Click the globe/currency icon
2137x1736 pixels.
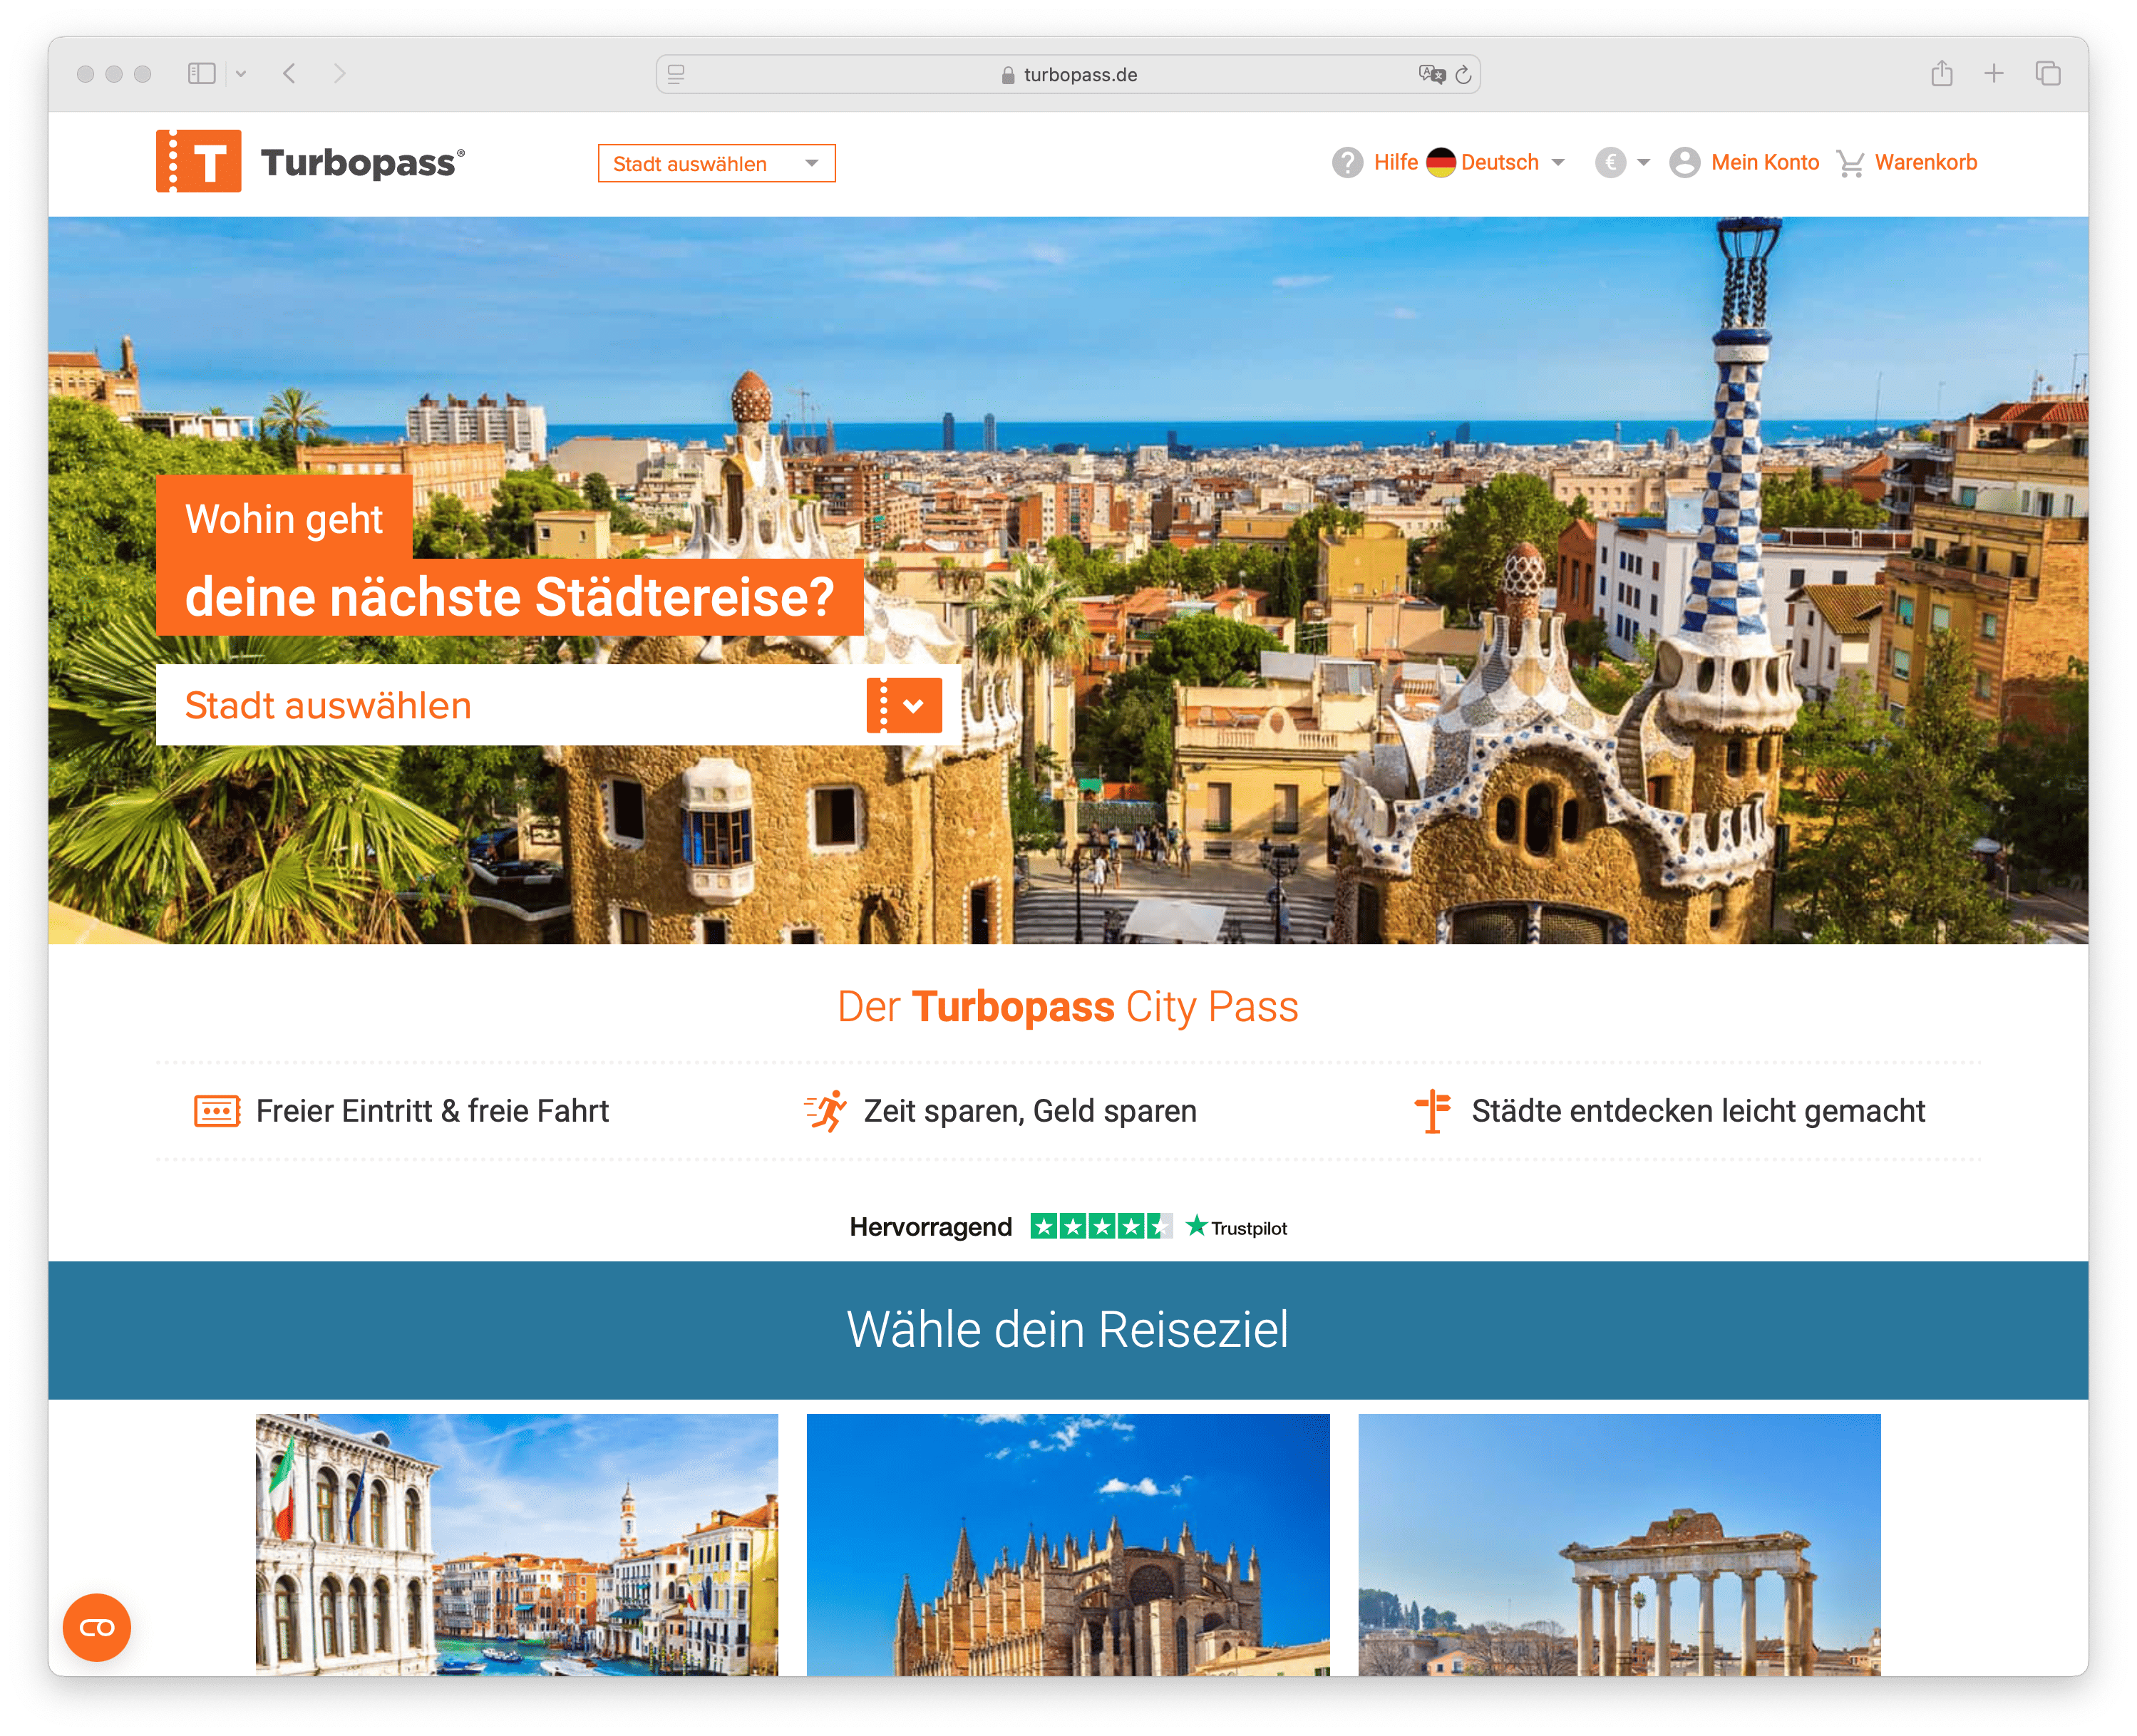[x=1612, y=163]
